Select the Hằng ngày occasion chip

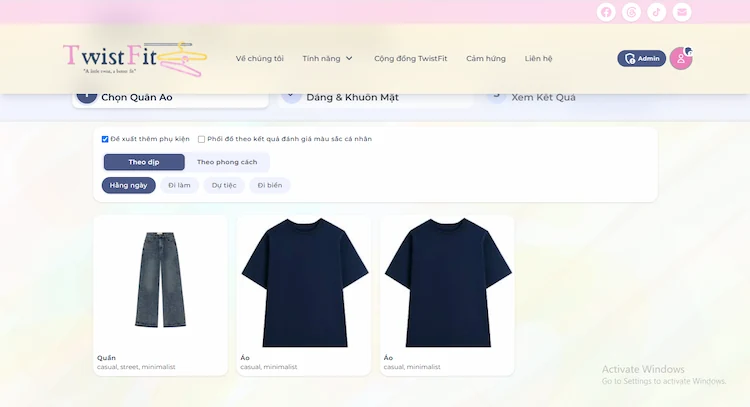pyautogui.click(x=129, y=185)
